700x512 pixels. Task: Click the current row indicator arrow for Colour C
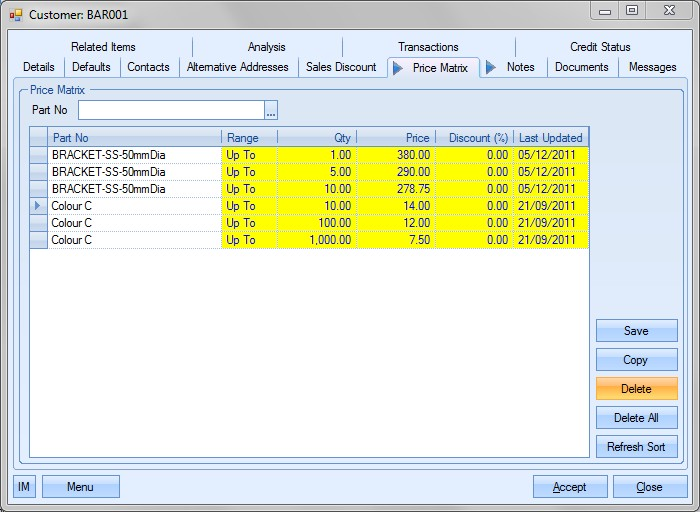(39, 206)
